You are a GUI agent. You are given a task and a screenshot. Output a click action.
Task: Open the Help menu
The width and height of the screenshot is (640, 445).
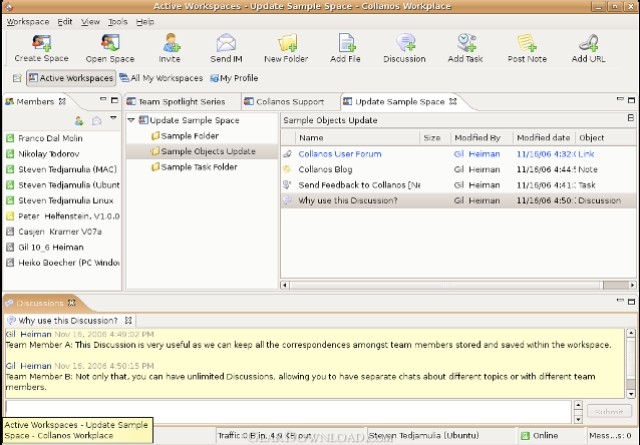pos(145,22)
